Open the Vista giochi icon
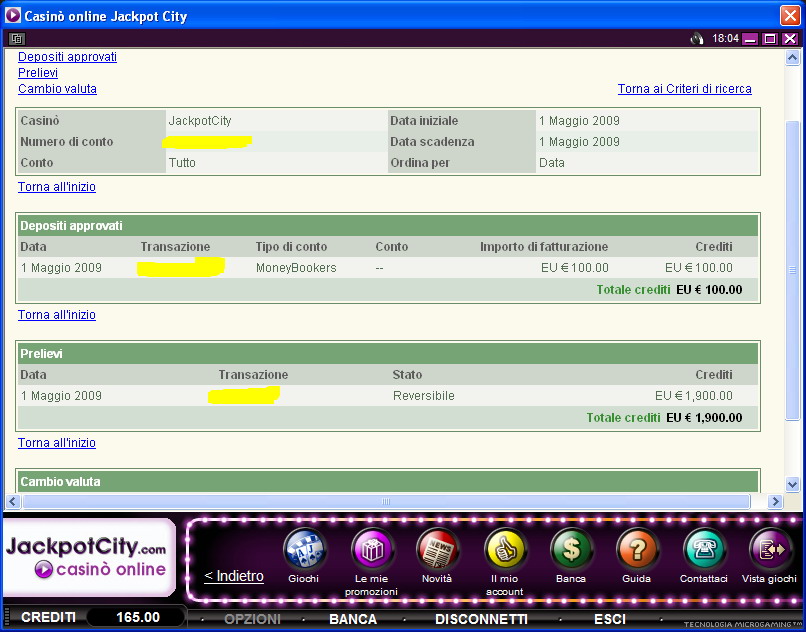This screenshot has width=806, height=632. point(770,550)
